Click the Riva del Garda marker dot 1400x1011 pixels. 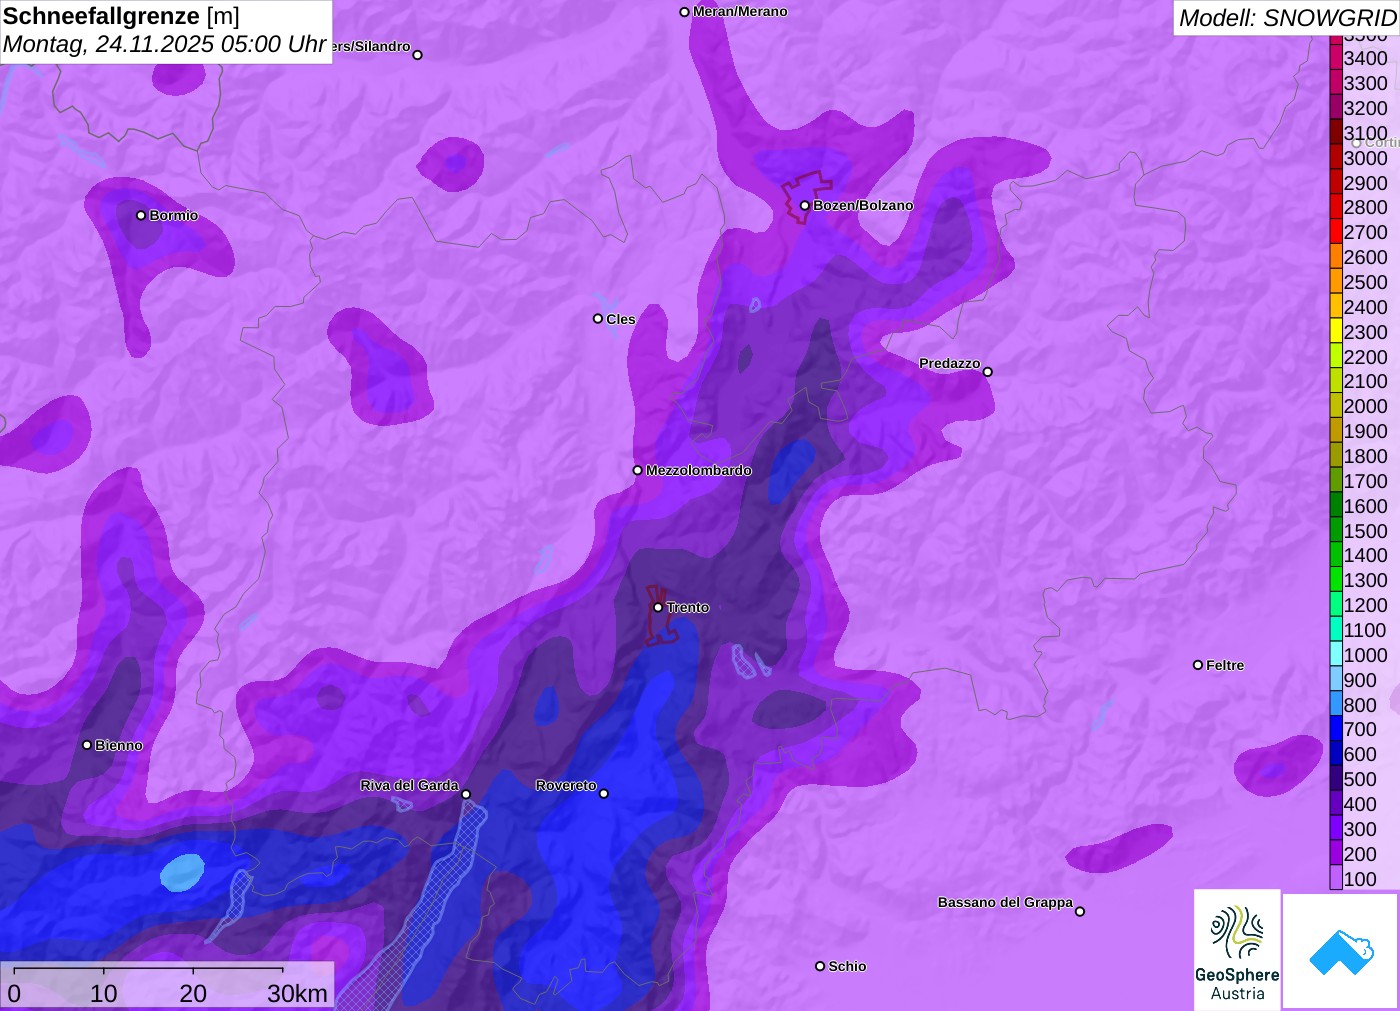(x=466, y=794)
